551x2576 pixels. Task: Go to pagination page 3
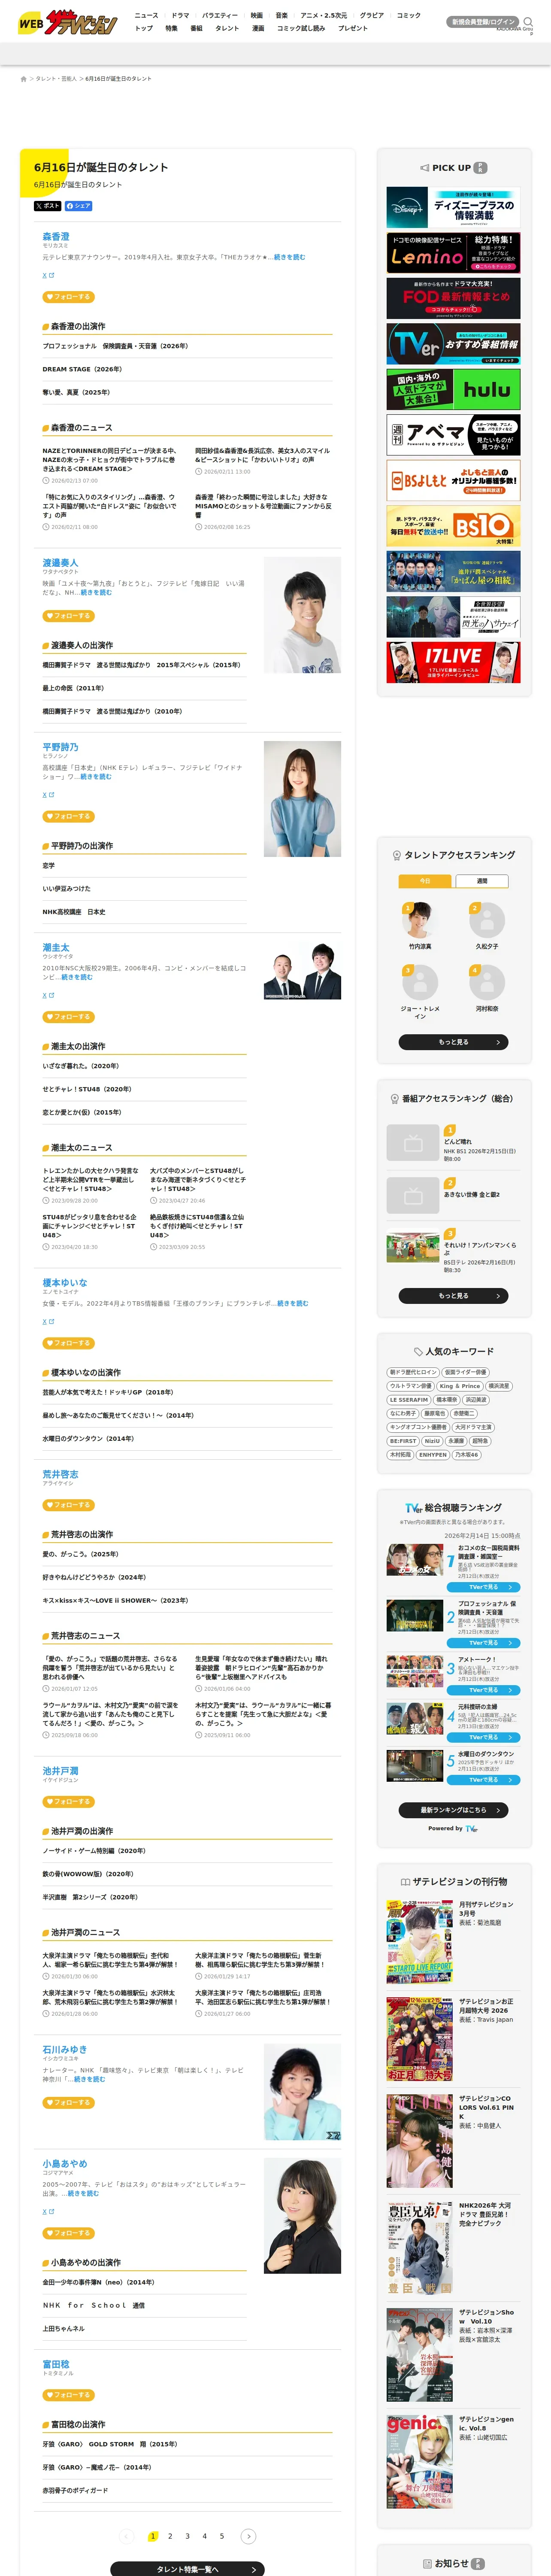(x=187, y=2536)
